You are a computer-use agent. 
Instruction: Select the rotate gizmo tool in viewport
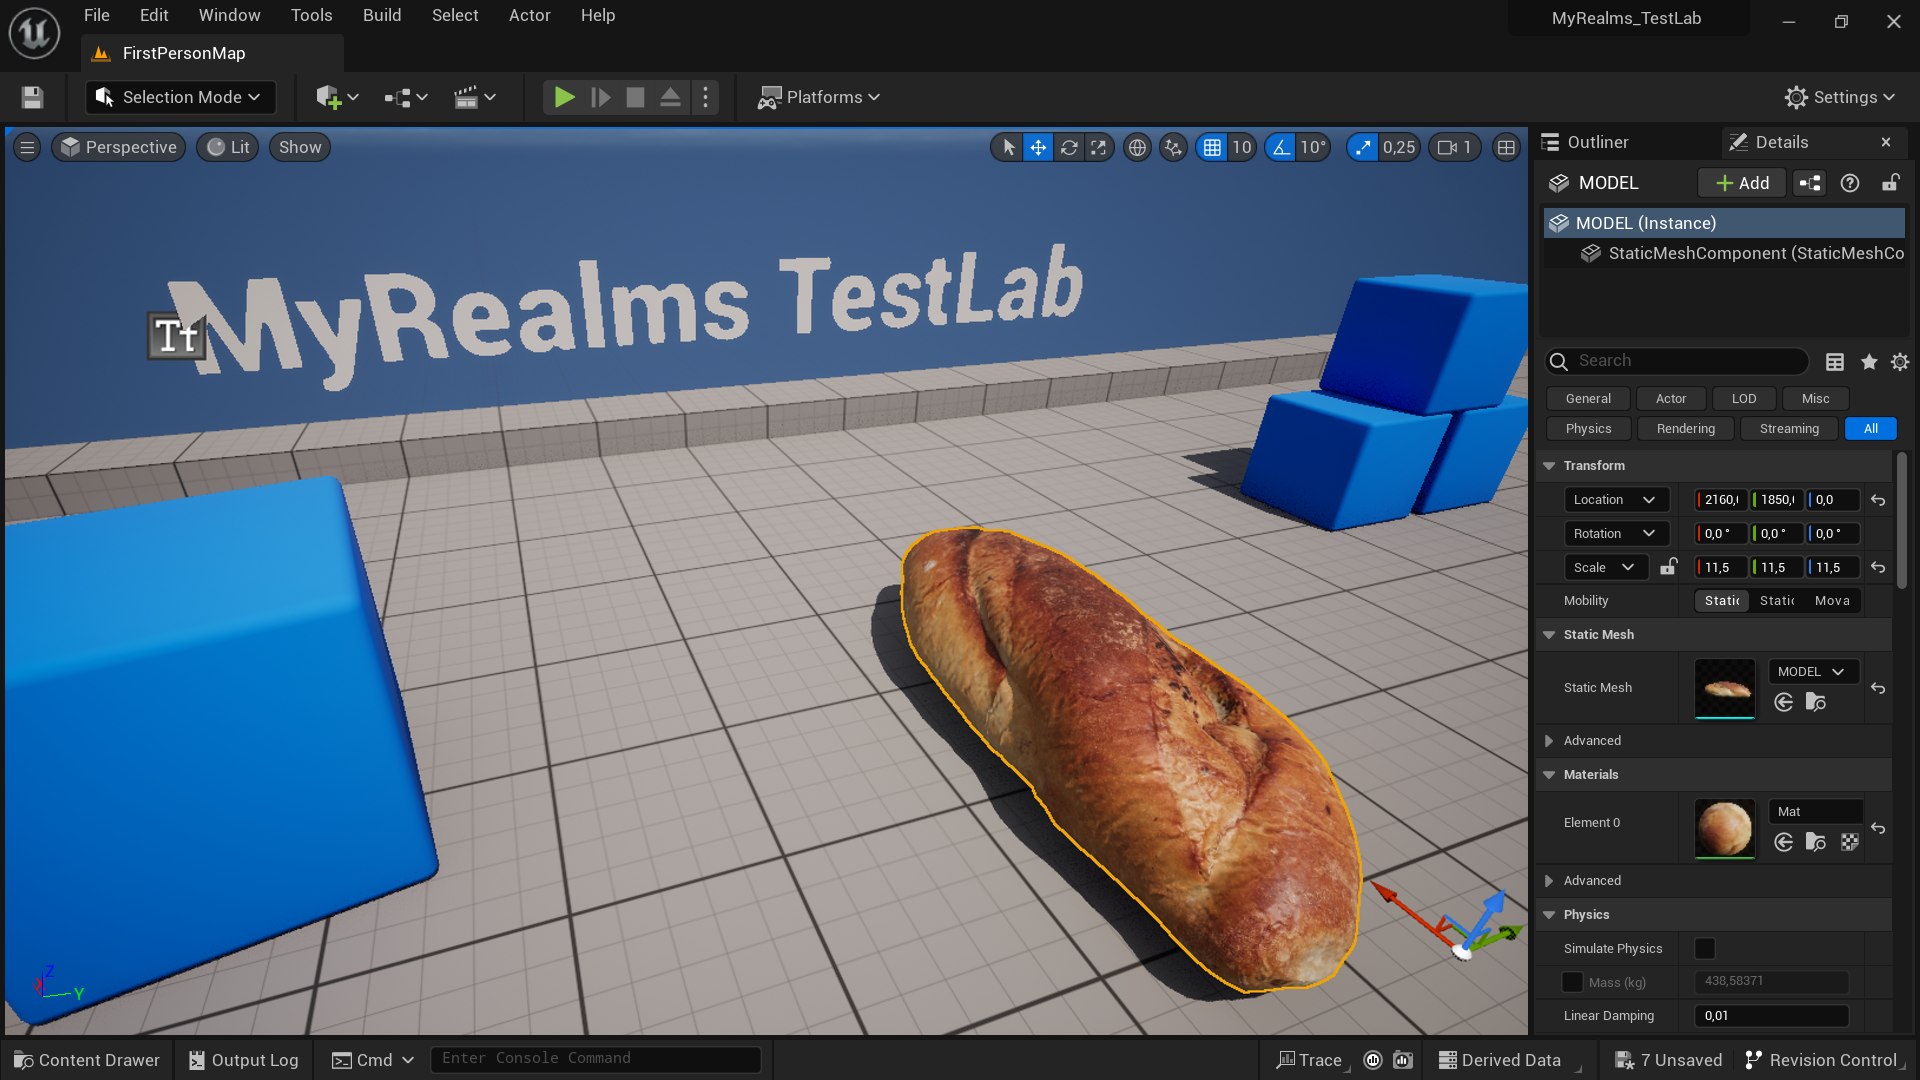(x=1069, y=148)
